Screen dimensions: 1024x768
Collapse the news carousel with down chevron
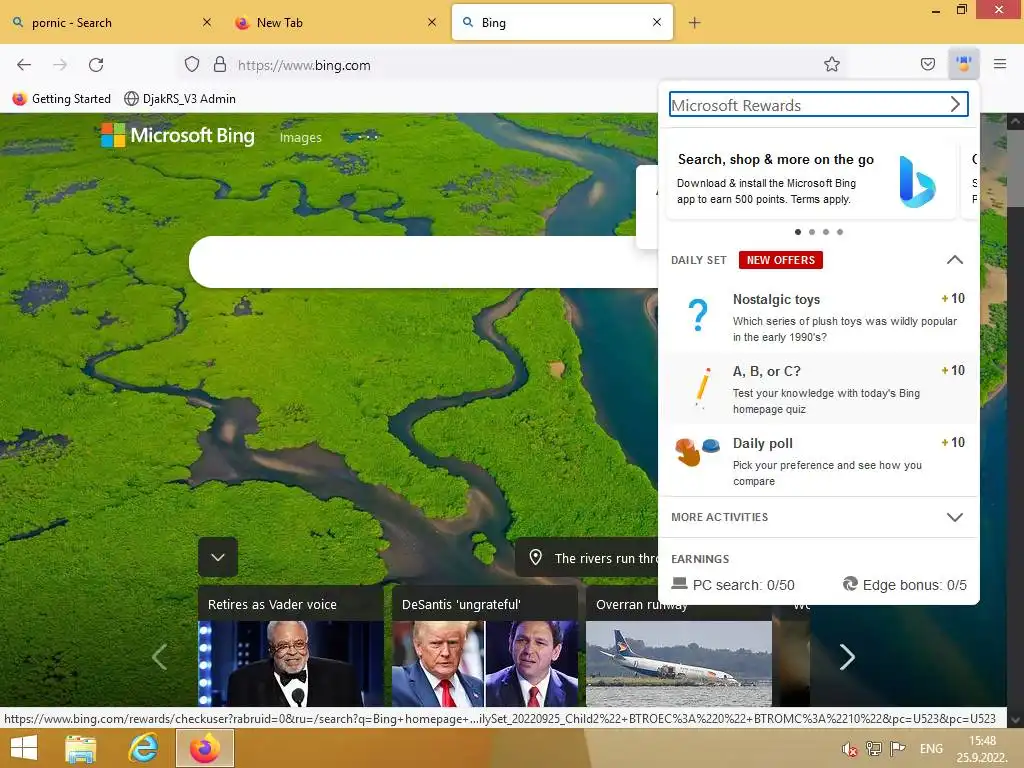click(x=218, y=557)
